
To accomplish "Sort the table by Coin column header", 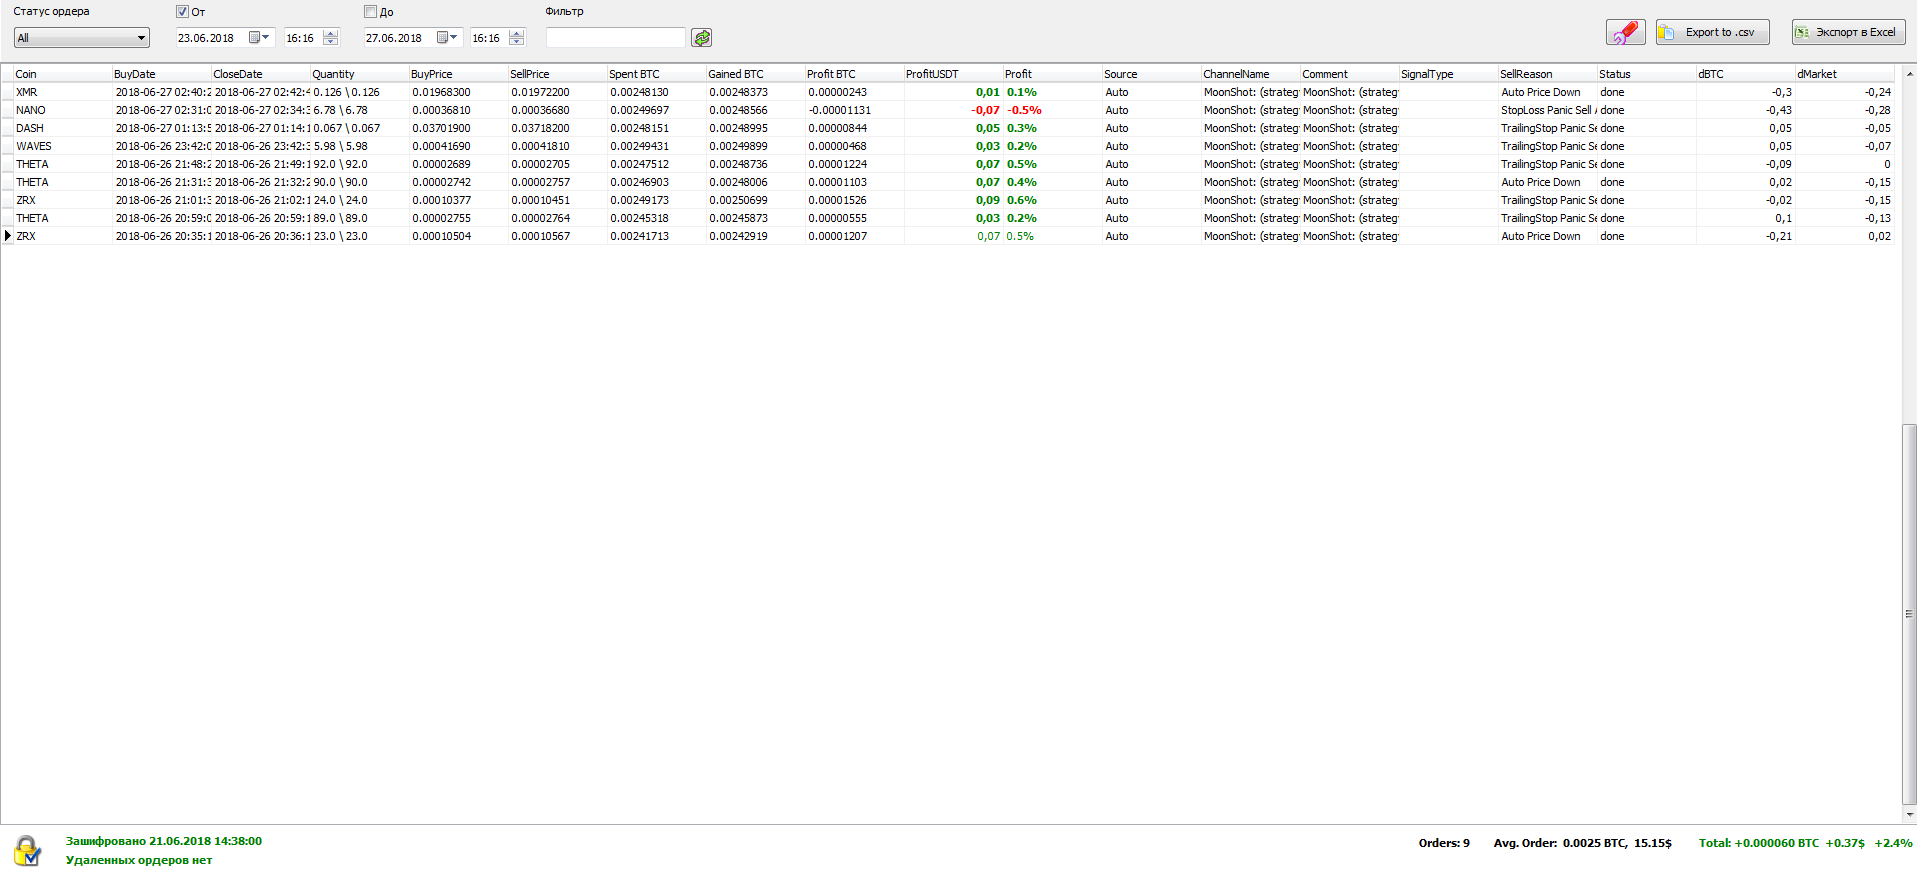I will click(x=62, y=74).
